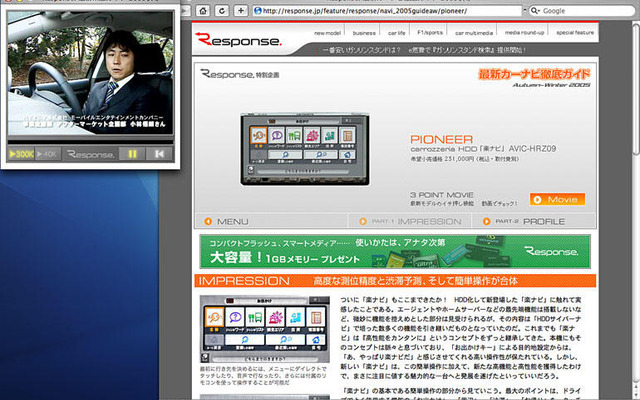Click the Response special feature logo
Viewport: 640px width, 400px height.
click(240, 74)
